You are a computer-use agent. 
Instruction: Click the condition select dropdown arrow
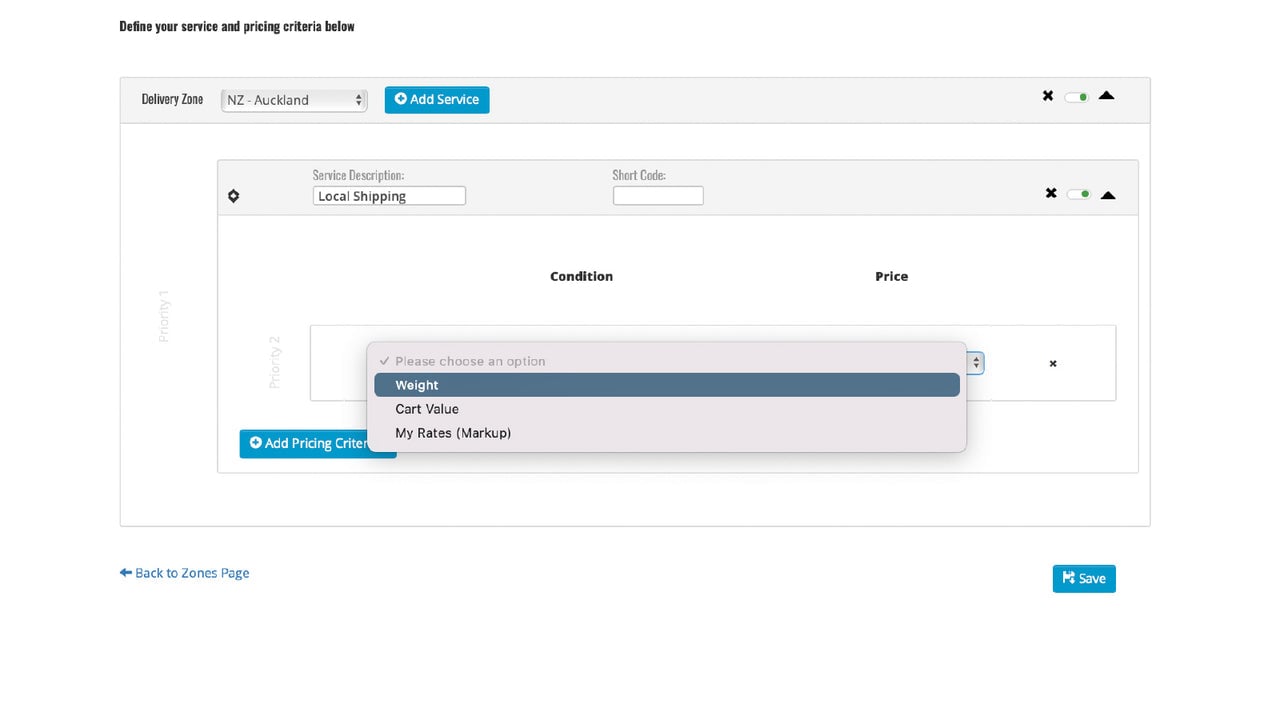tap(976, 363)
